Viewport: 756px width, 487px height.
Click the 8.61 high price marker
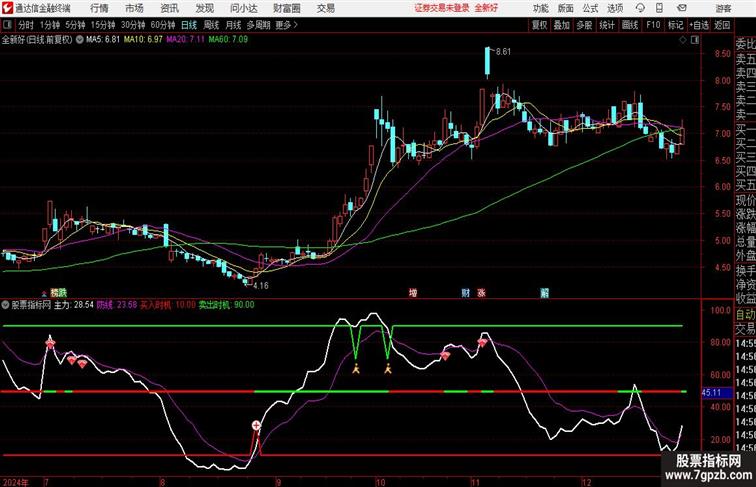coord(503,52)
